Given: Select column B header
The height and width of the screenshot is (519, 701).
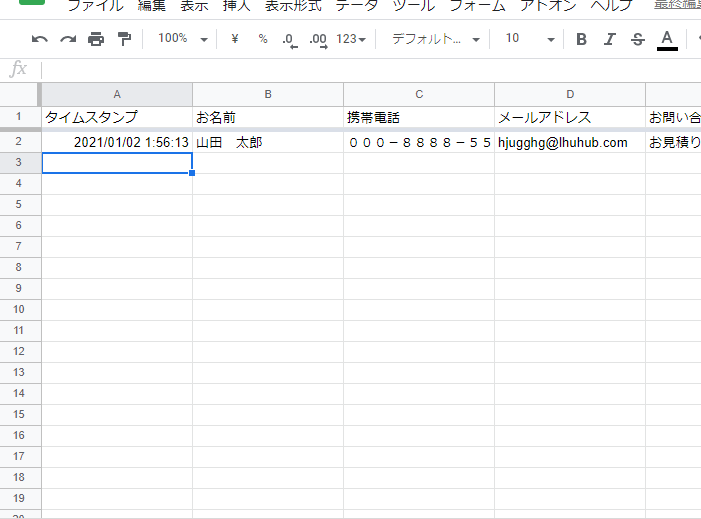Looking at the screenshot, I should point(268,94).
